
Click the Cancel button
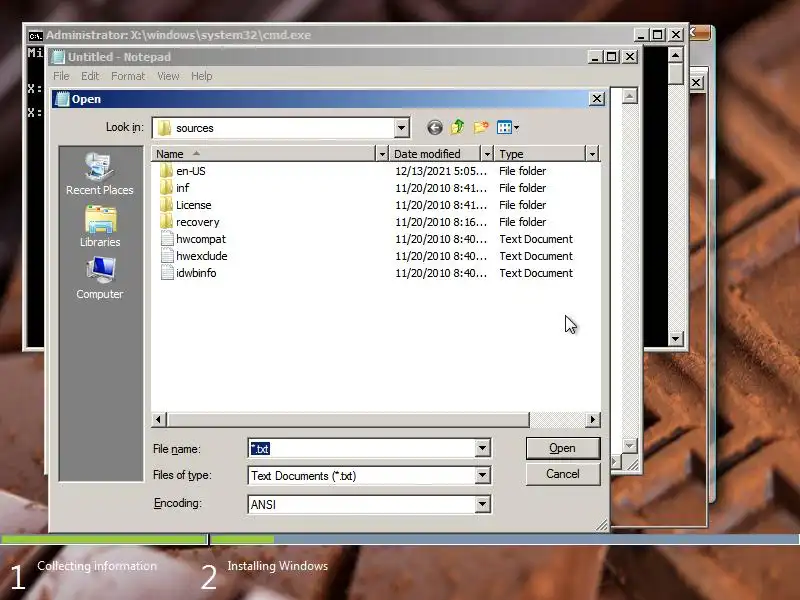point(563,474)
